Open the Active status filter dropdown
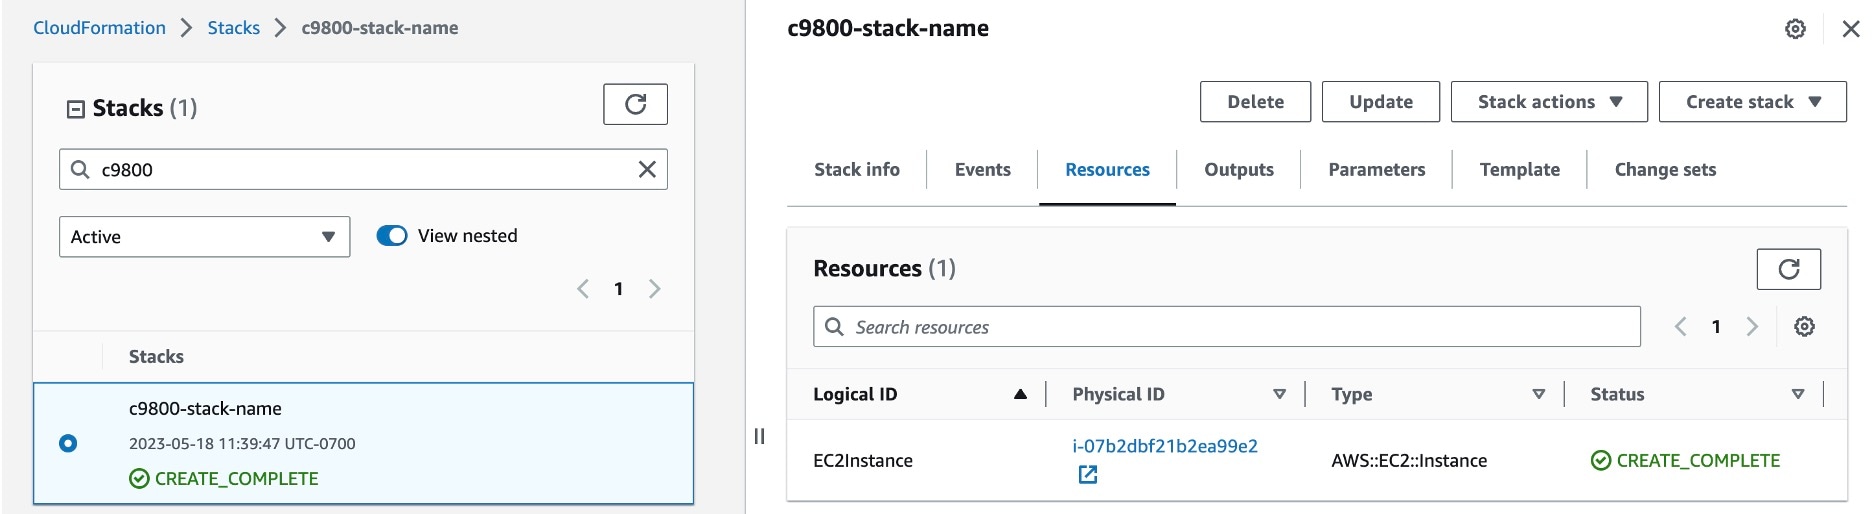 pos(204,237)
